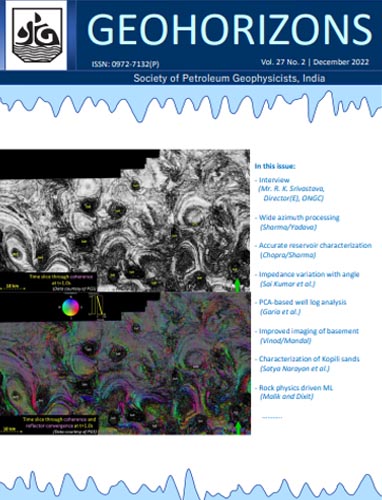Screen dimensions: 382x500
Task: Click the 'Vol. 27 No. 2 | December 2022' text
Action: (315, 62)
